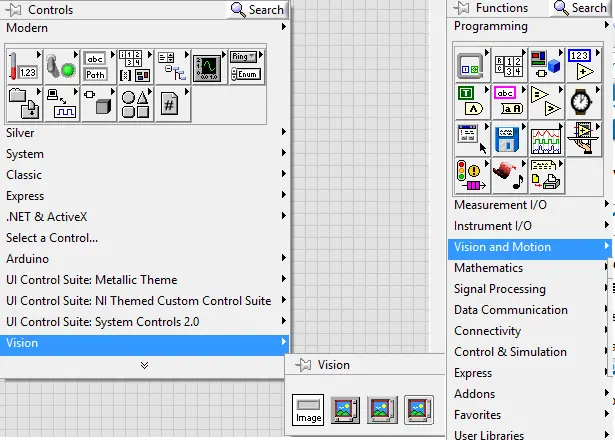This screenshot has width=615, height=440.
Task: Open the Report Generation printer icon
Action: (x=546, y=176)
